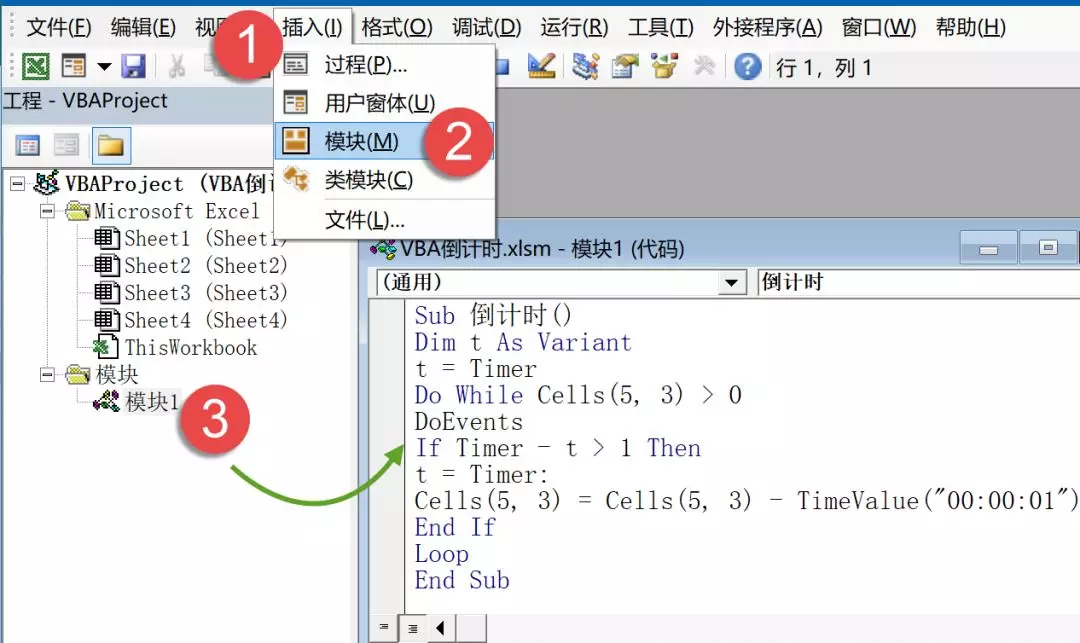The height and width of the screenshot is (643, 1080).
Task: Click the Design Mode icon
Action: point(541,67)
